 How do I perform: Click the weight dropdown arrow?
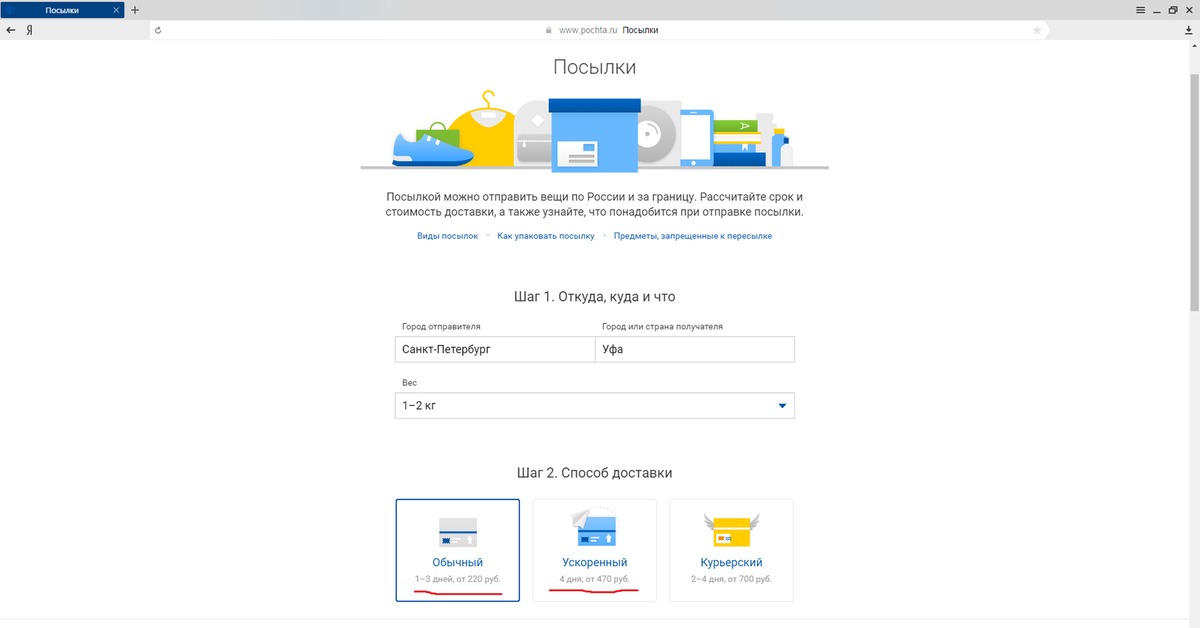[x=783, y=406]
